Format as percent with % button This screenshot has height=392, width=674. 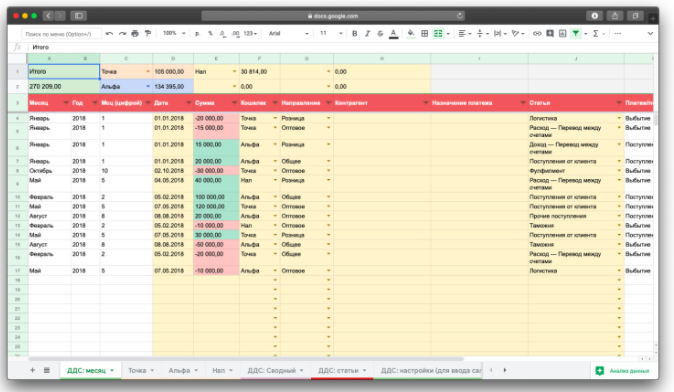click(210, 34)
